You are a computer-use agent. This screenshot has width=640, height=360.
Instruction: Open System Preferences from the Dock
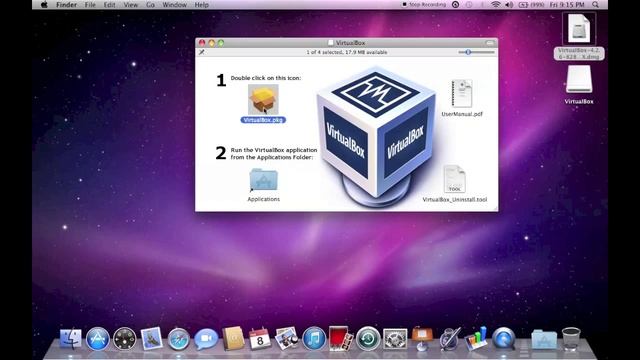pyautogui.click(x=395, y=339)
